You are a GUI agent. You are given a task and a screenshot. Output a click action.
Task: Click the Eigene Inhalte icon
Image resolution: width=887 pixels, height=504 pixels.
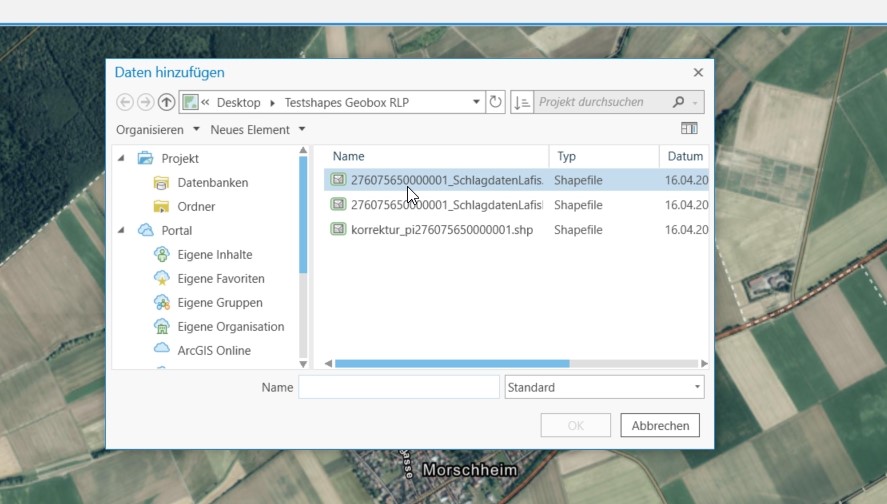pyautogui.click(x=162, y=254)
